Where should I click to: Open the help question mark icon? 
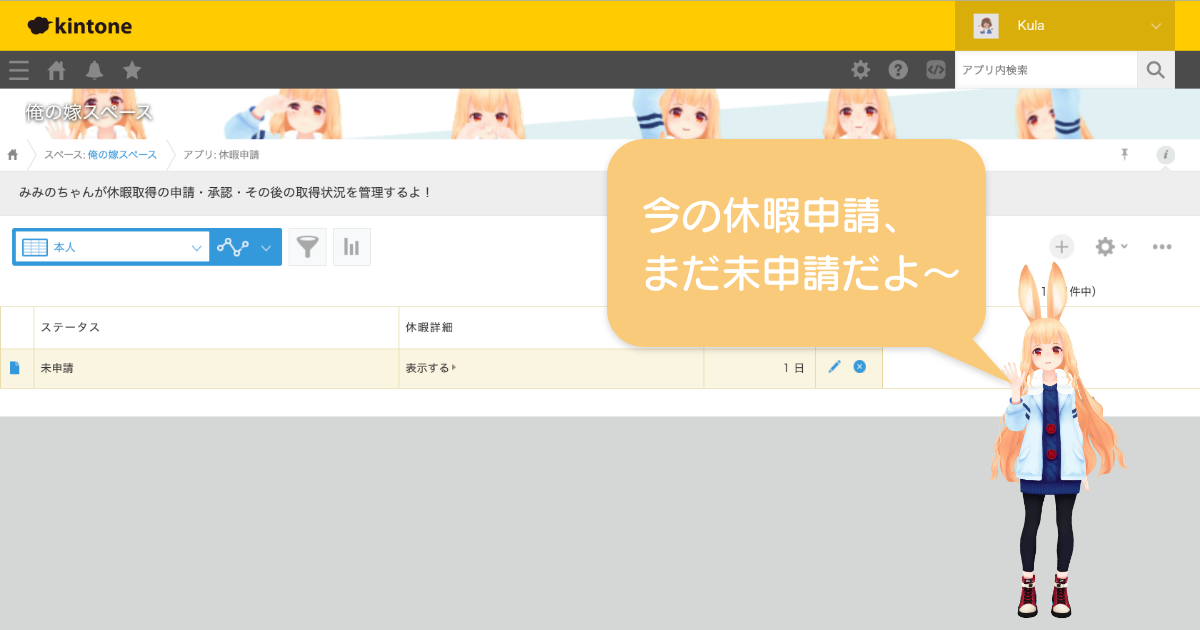[x=898, y=70]
